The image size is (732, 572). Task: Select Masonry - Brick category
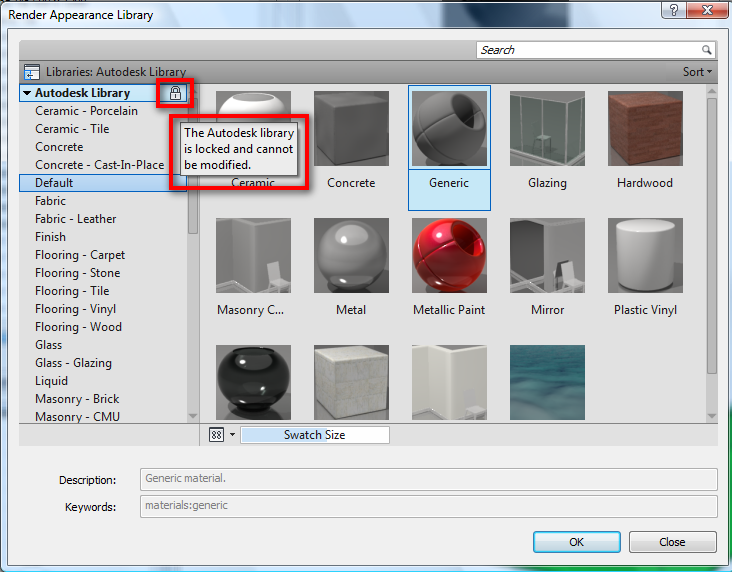(77, 399)
